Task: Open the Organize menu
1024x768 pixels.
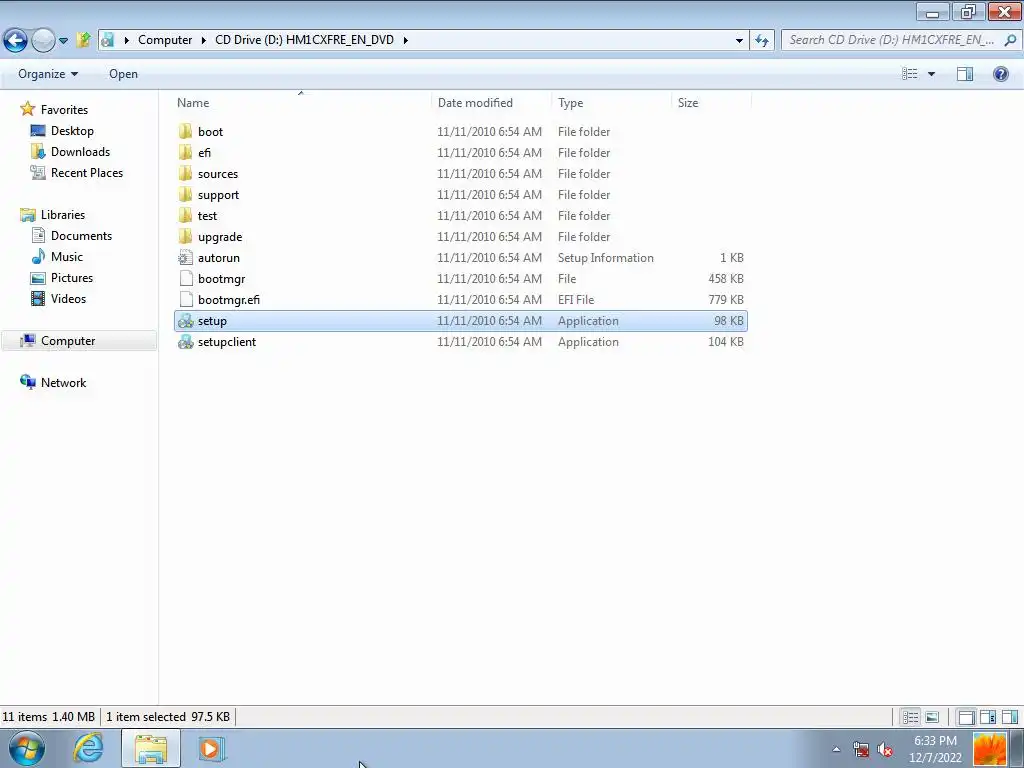Action: pyautogui.click(x=48, y=74)
